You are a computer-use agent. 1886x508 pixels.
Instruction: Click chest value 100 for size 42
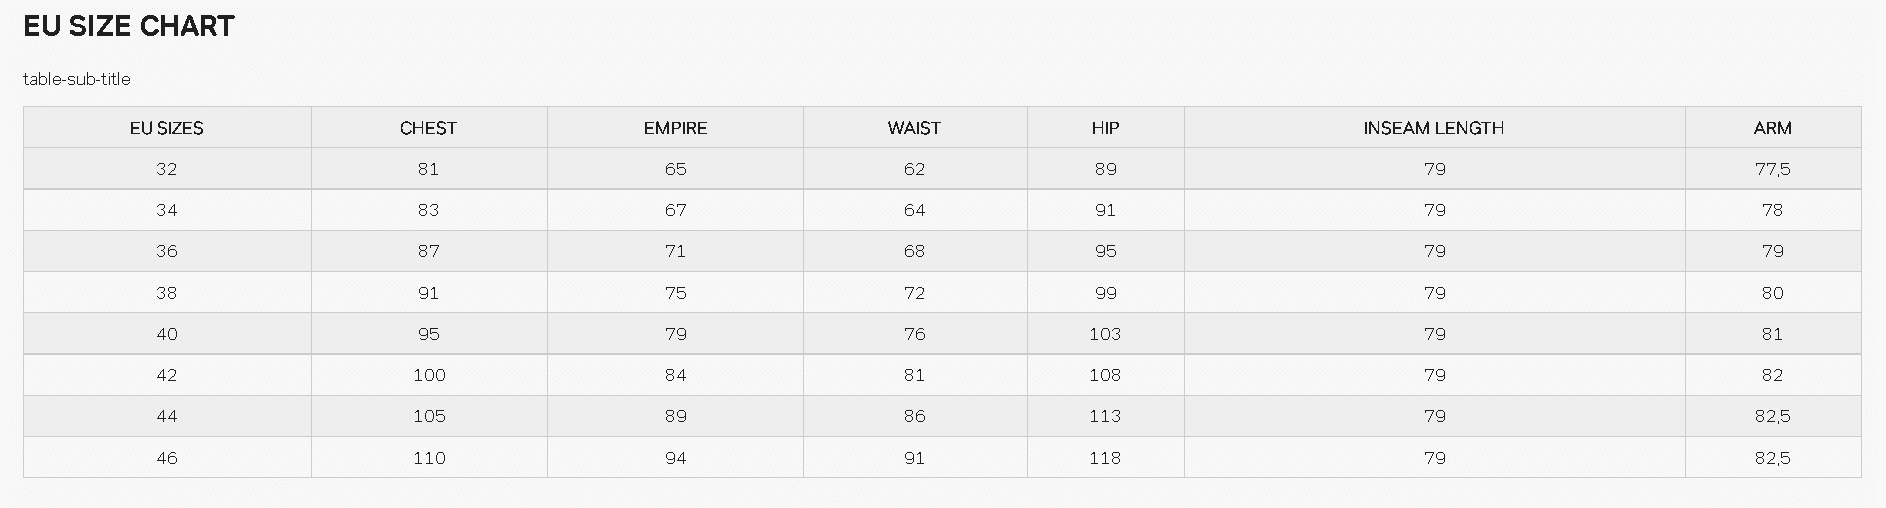429,375
